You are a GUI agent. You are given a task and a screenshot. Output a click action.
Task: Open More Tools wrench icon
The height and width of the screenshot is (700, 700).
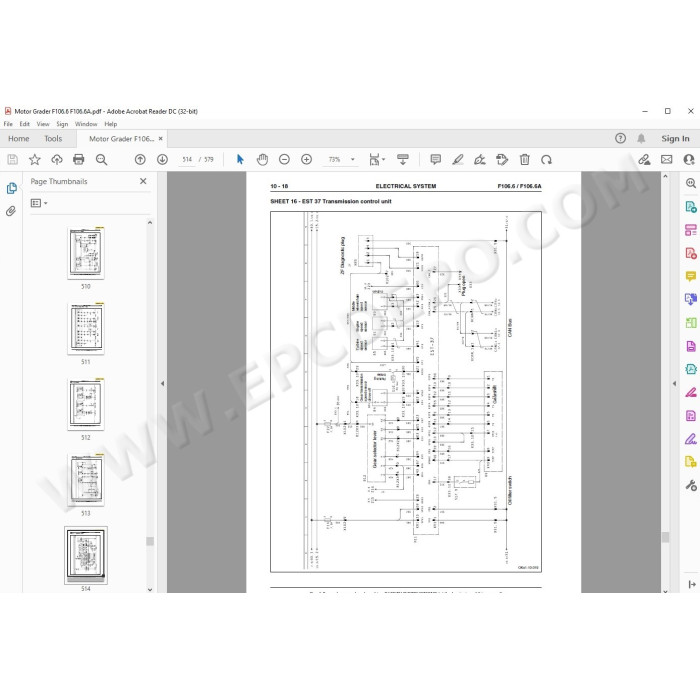[x=691, y=485]
